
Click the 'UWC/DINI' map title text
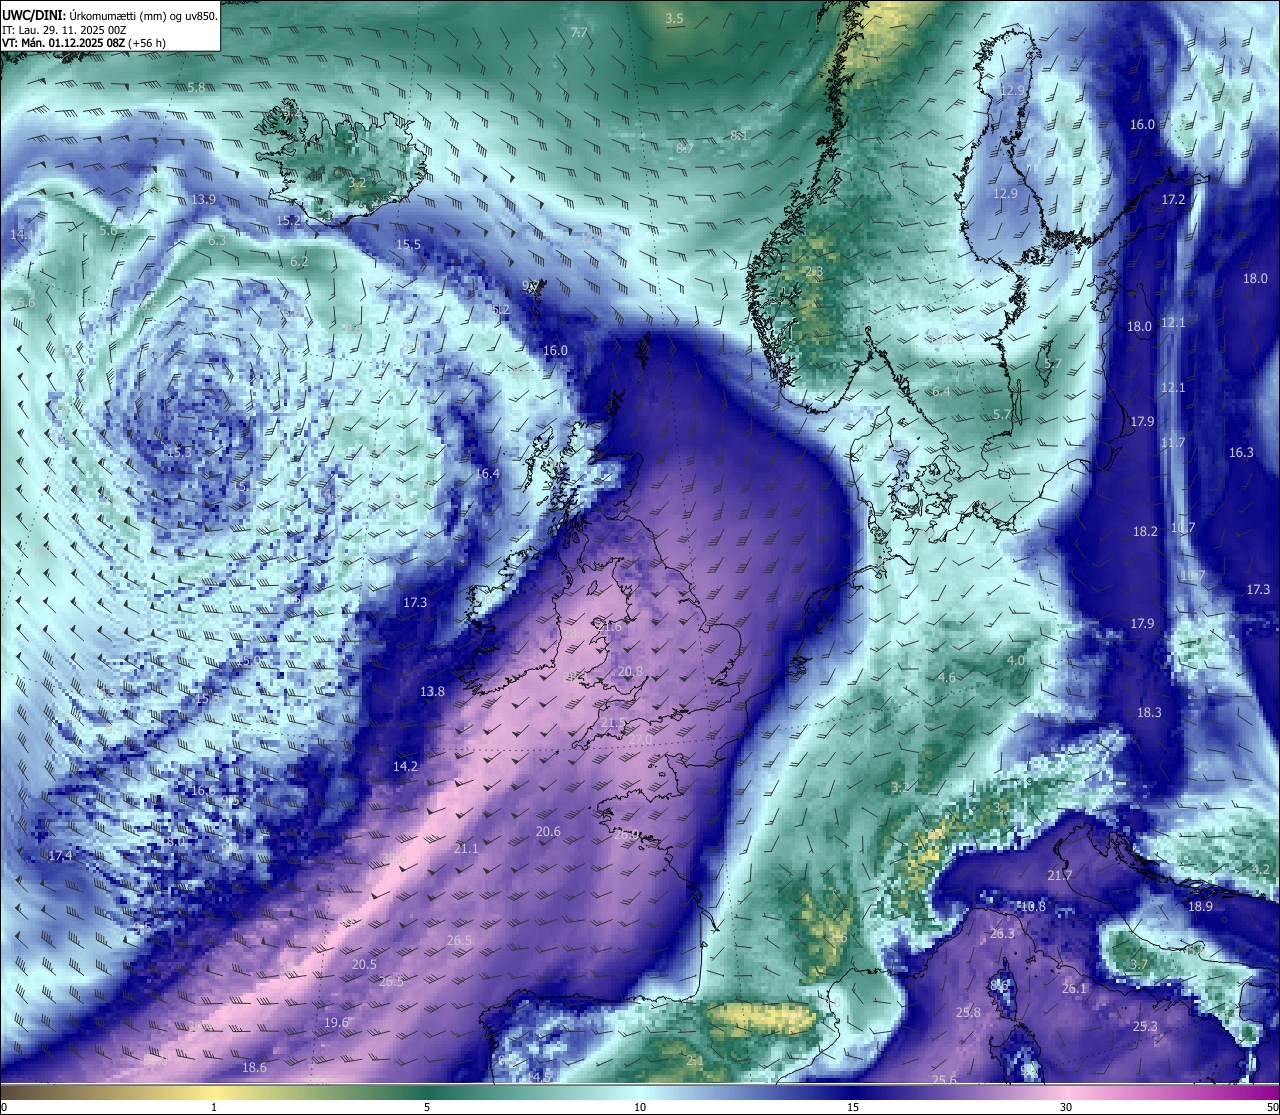pos(32,14)
